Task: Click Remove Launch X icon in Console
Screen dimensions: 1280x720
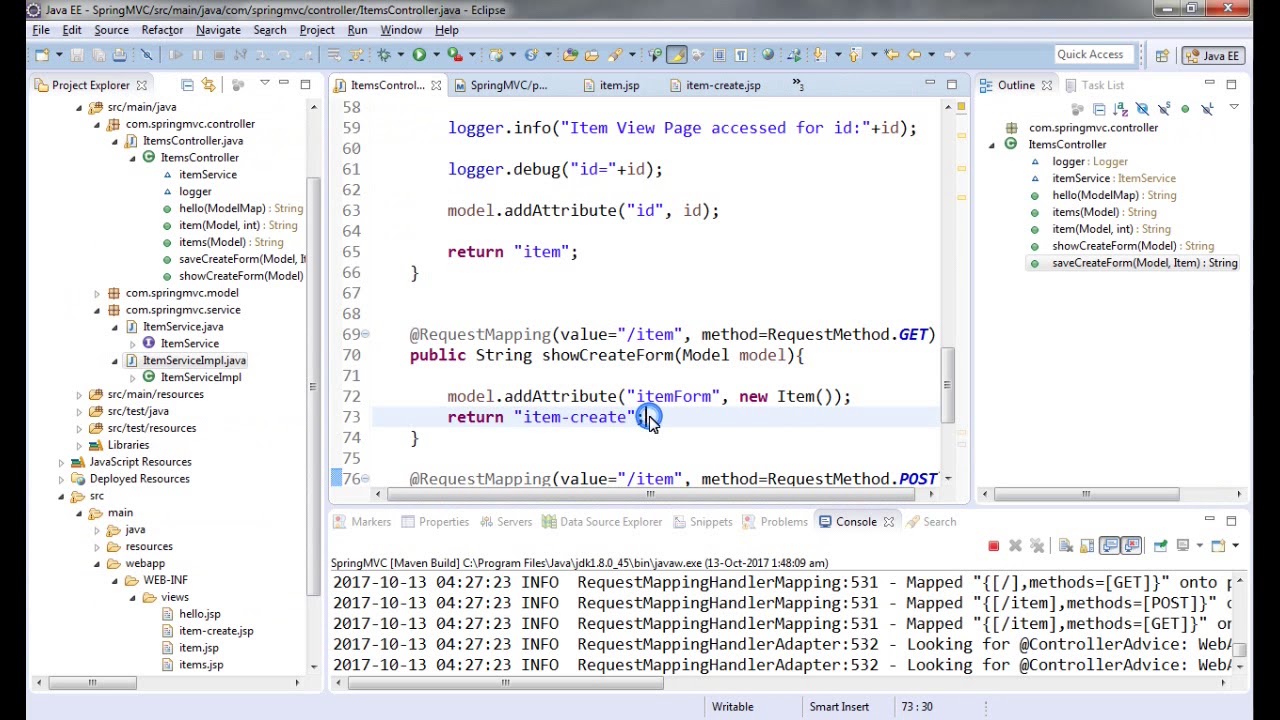Action: (1015, 546)
